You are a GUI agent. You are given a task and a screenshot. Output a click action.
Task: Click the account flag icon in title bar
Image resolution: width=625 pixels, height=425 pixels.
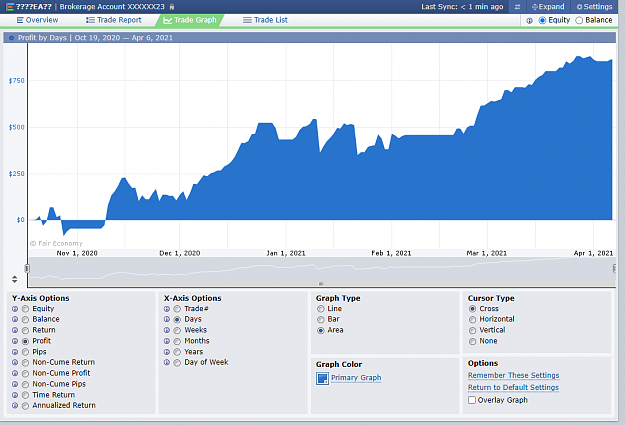click(x=10, y=7)
